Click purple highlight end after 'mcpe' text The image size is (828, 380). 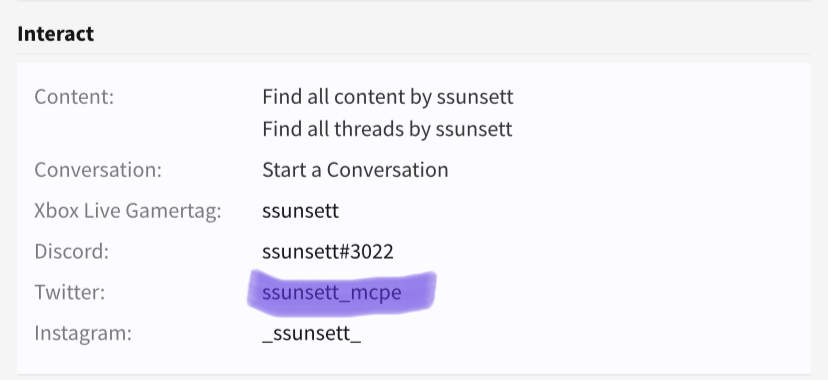(420, 293)
